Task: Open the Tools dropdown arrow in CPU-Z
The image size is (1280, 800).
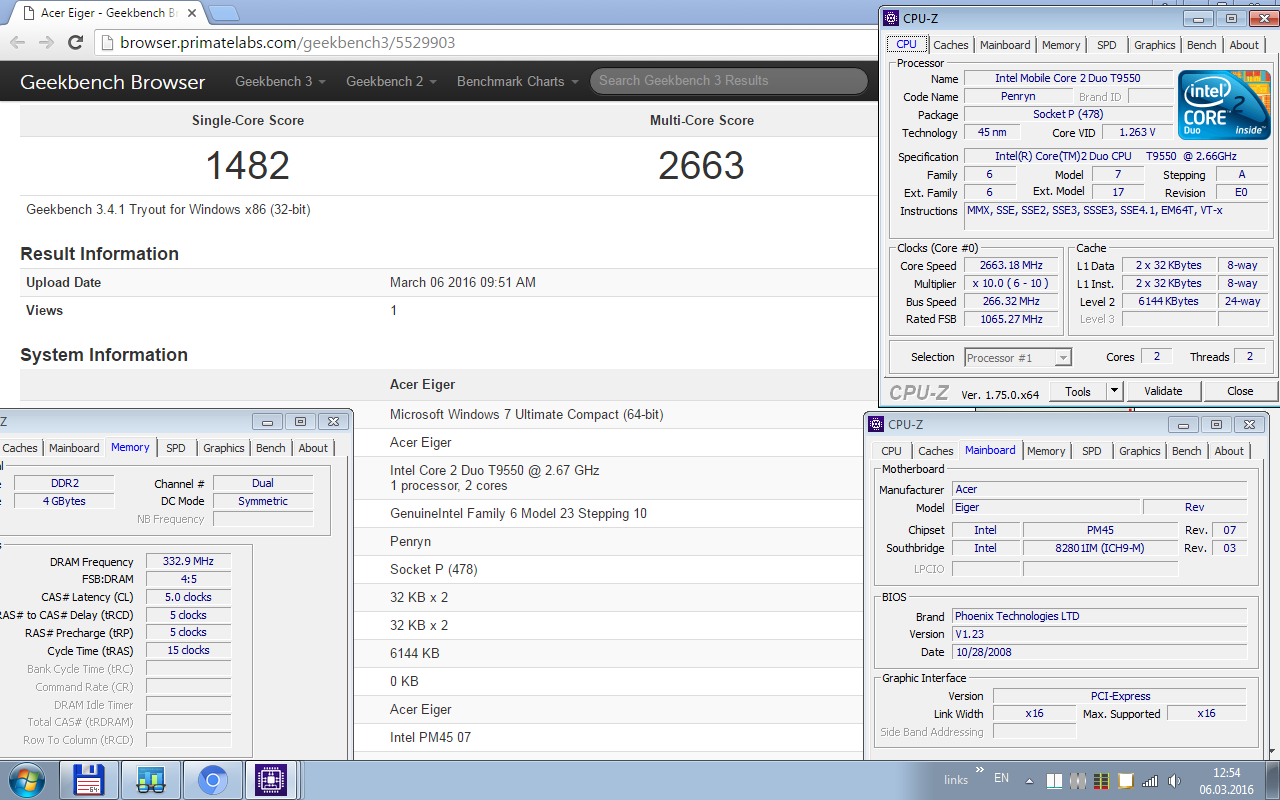Action: click(x=1114, y=391)
